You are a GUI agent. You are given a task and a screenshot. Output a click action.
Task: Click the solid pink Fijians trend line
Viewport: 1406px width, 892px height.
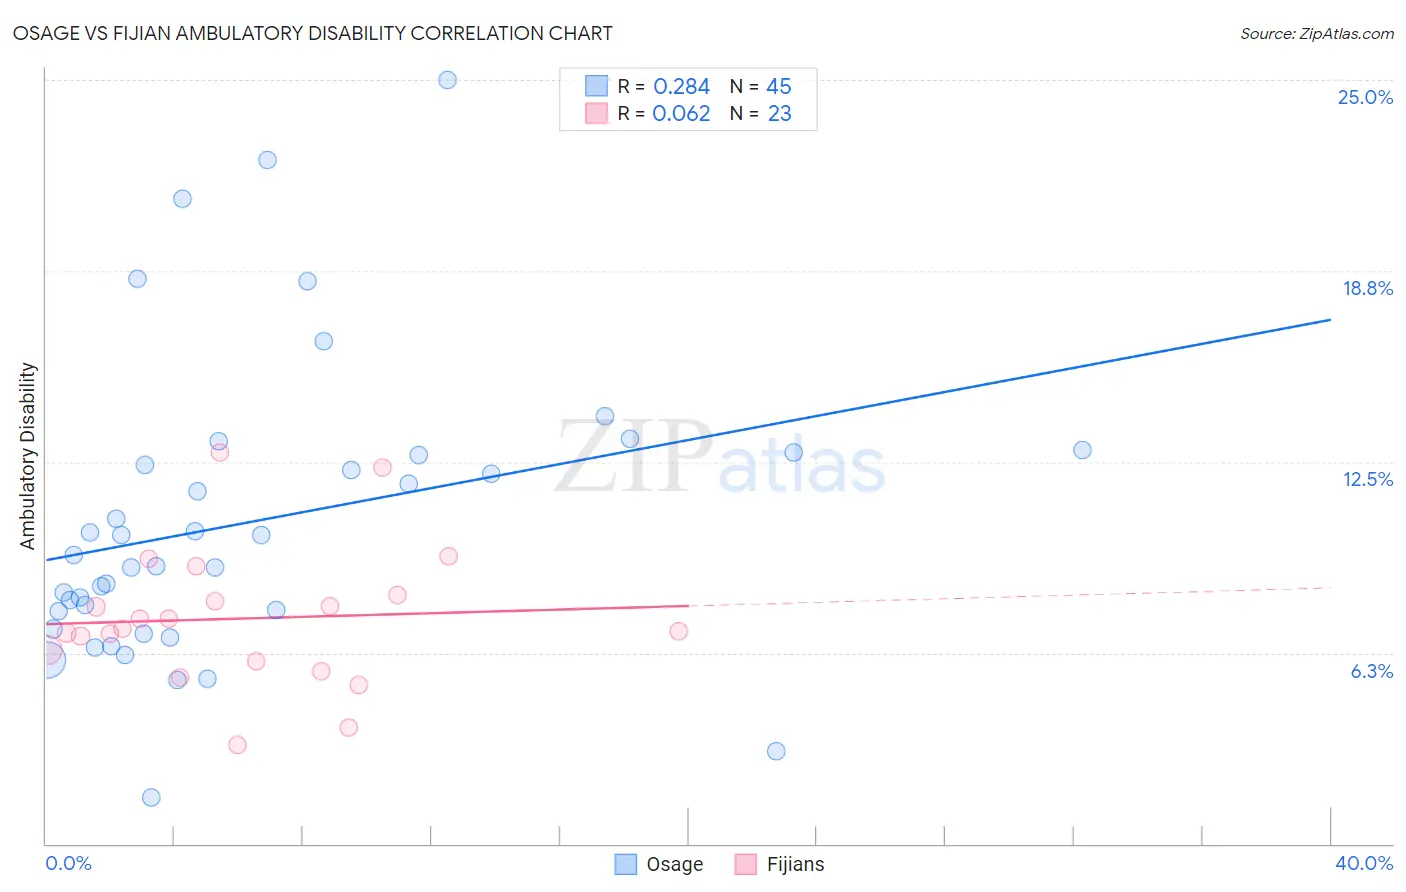(x=367, y=614)
